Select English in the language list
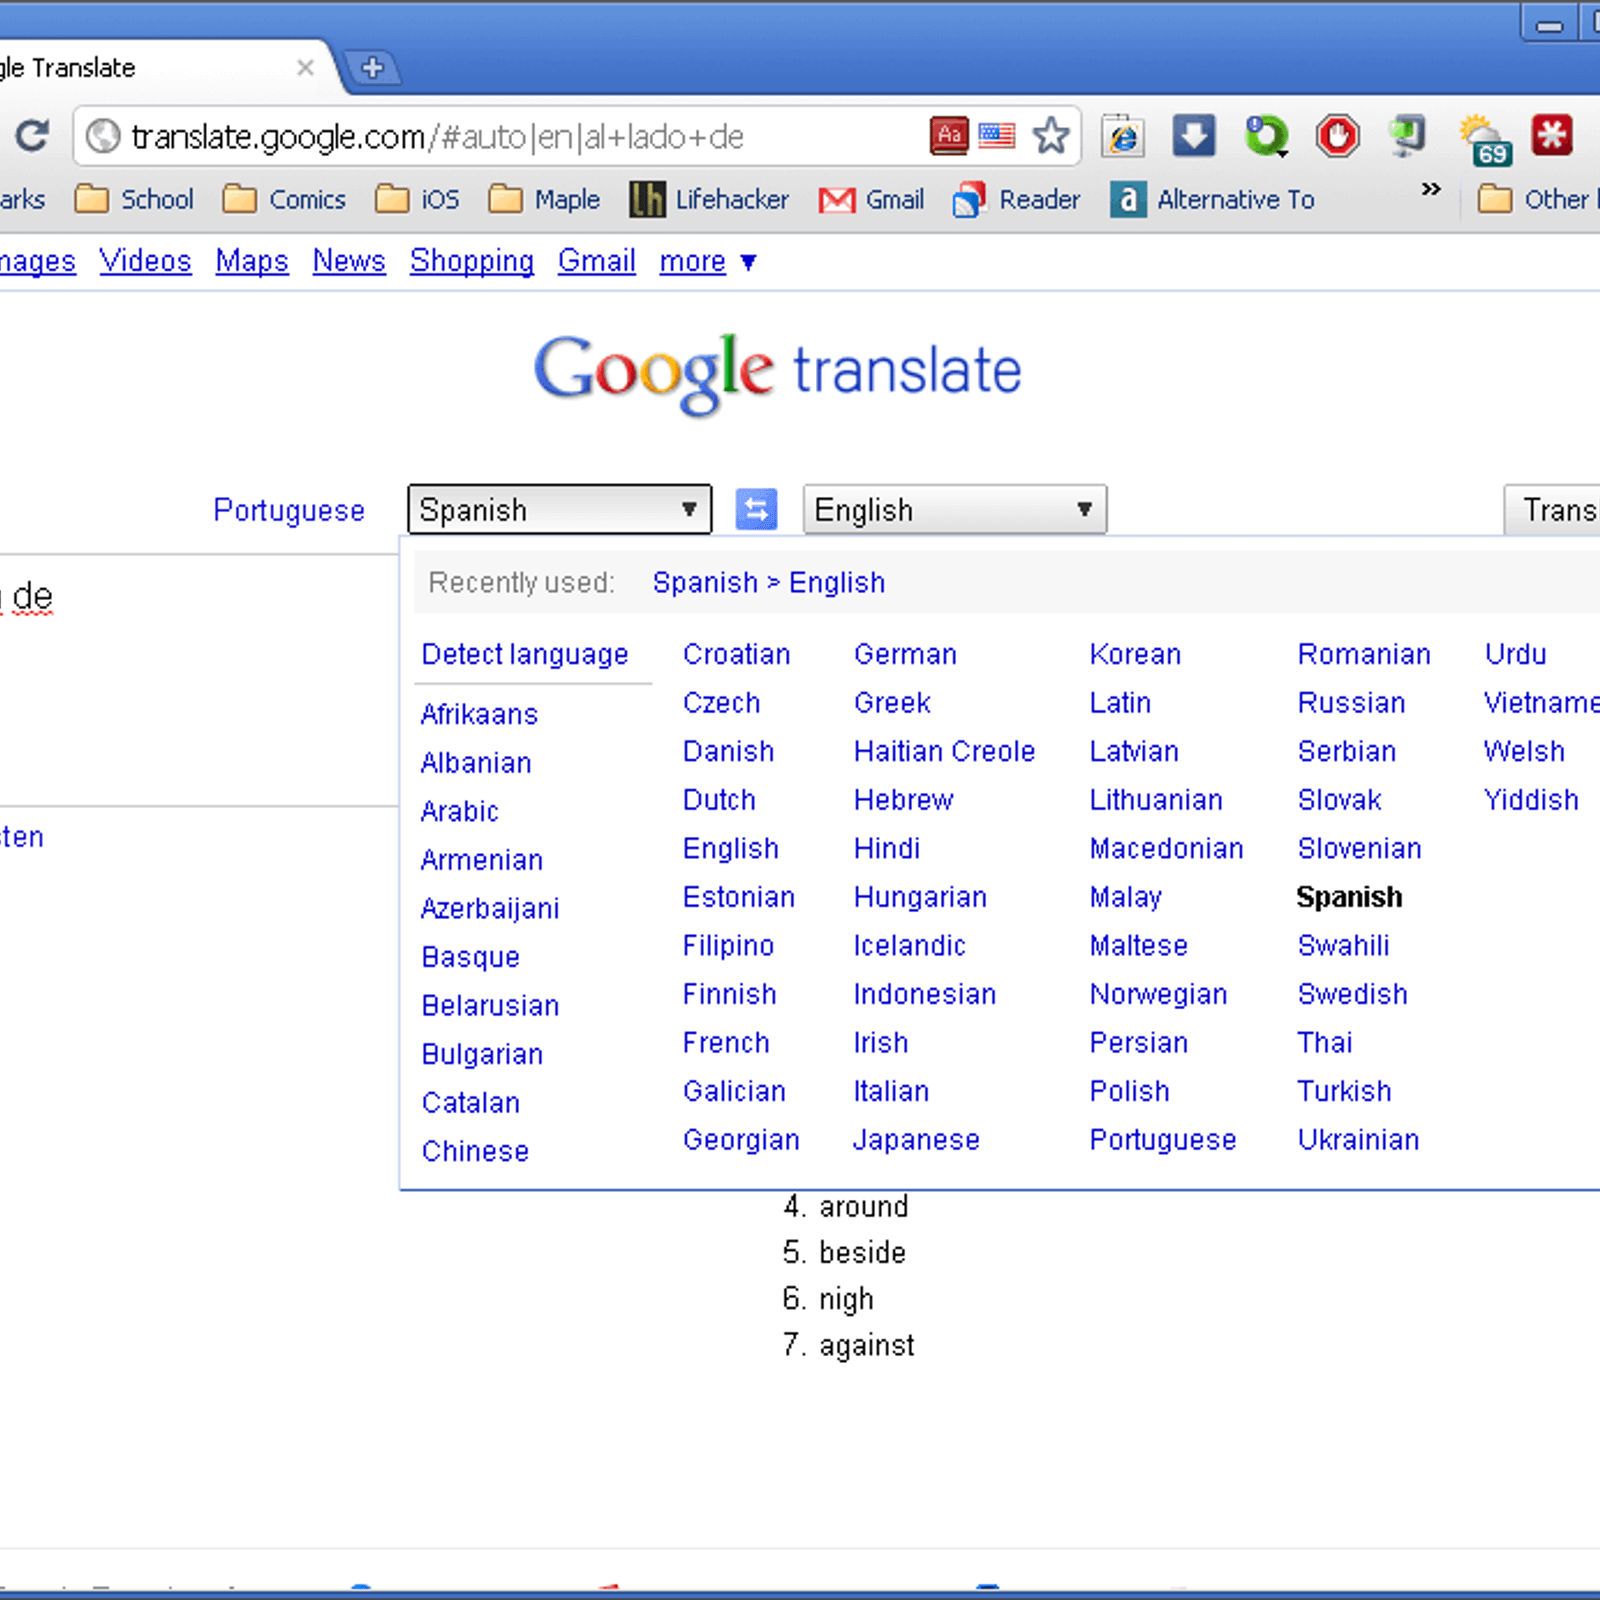 [730, 848]
